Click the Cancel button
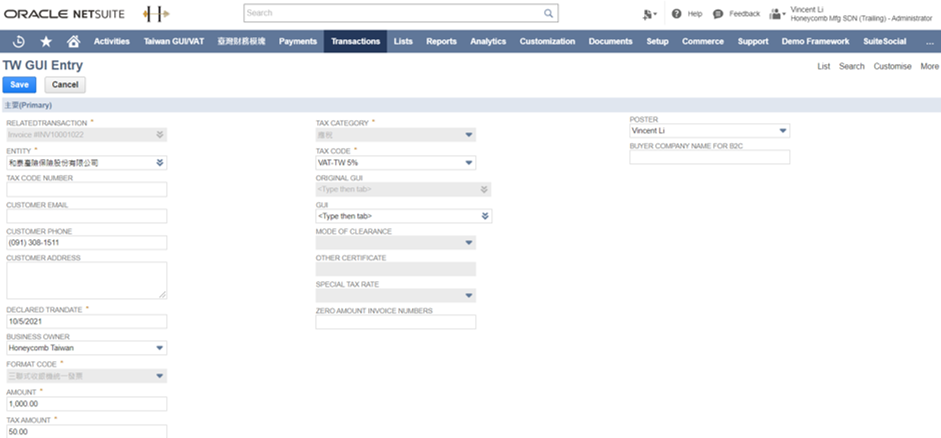This screenshot has height=438, width=941. [65, 85]
